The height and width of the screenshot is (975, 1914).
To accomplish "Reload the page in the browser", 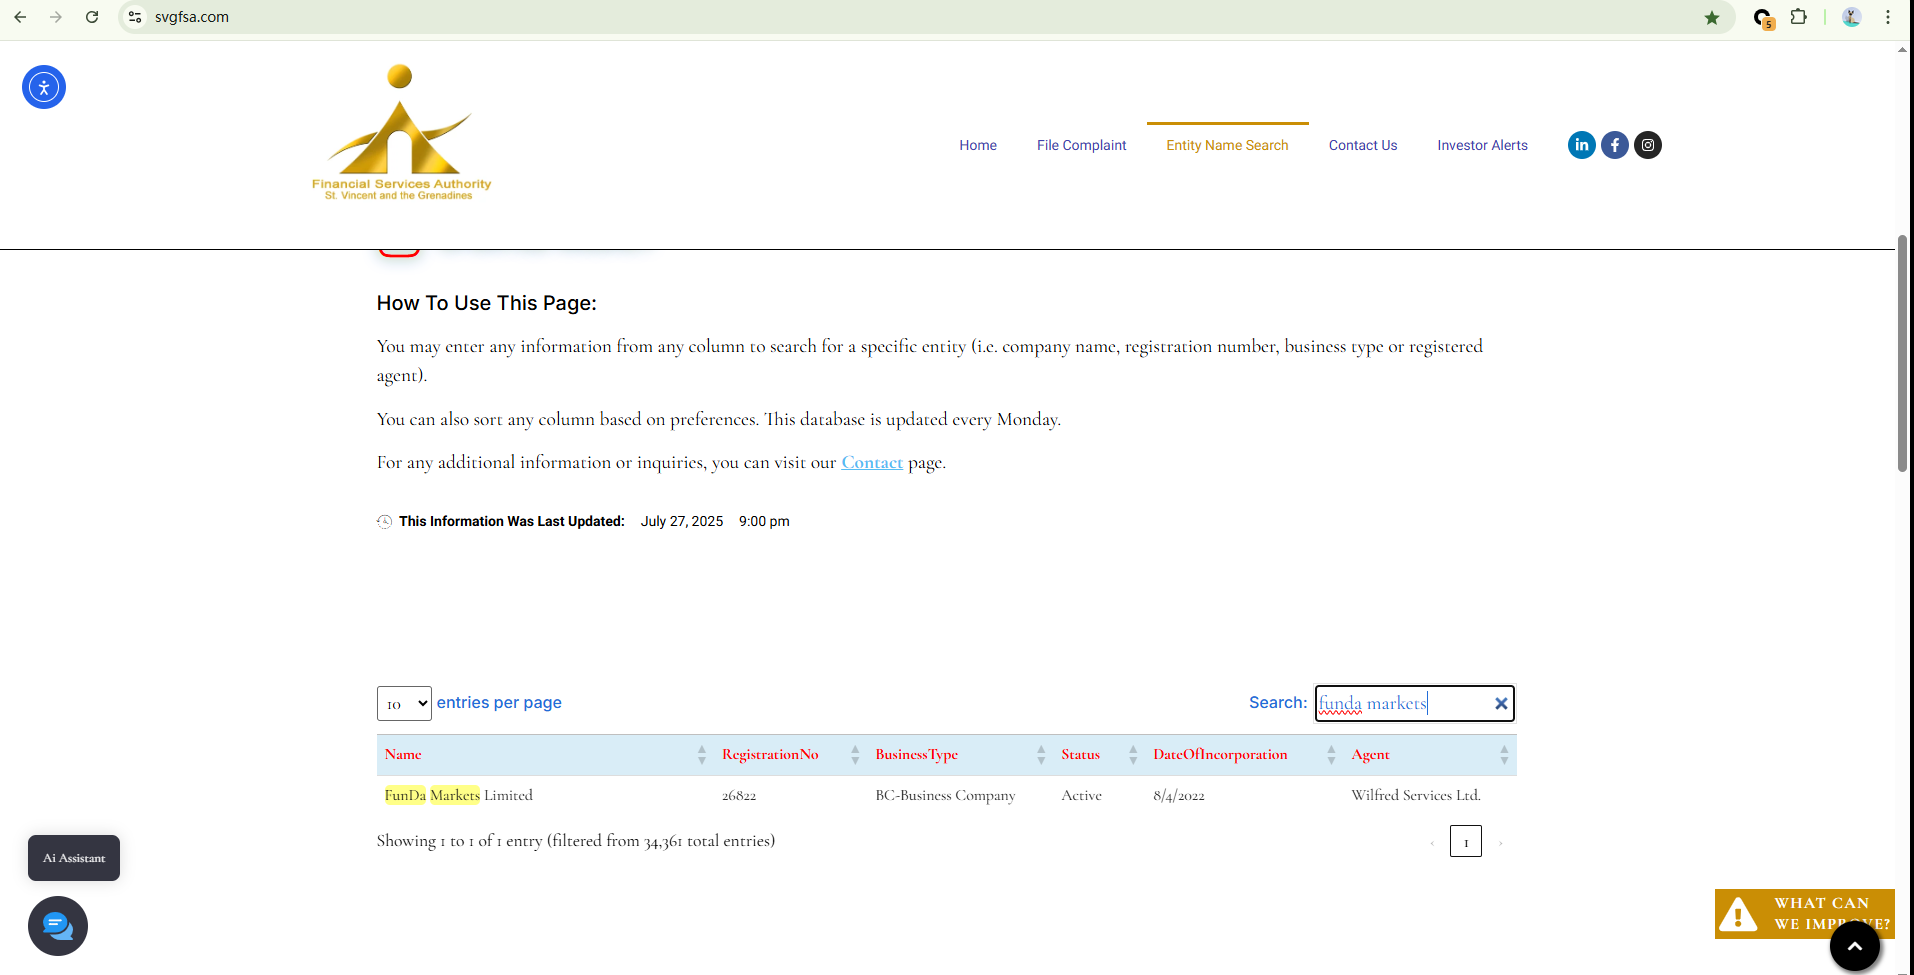I will [92, 17].
